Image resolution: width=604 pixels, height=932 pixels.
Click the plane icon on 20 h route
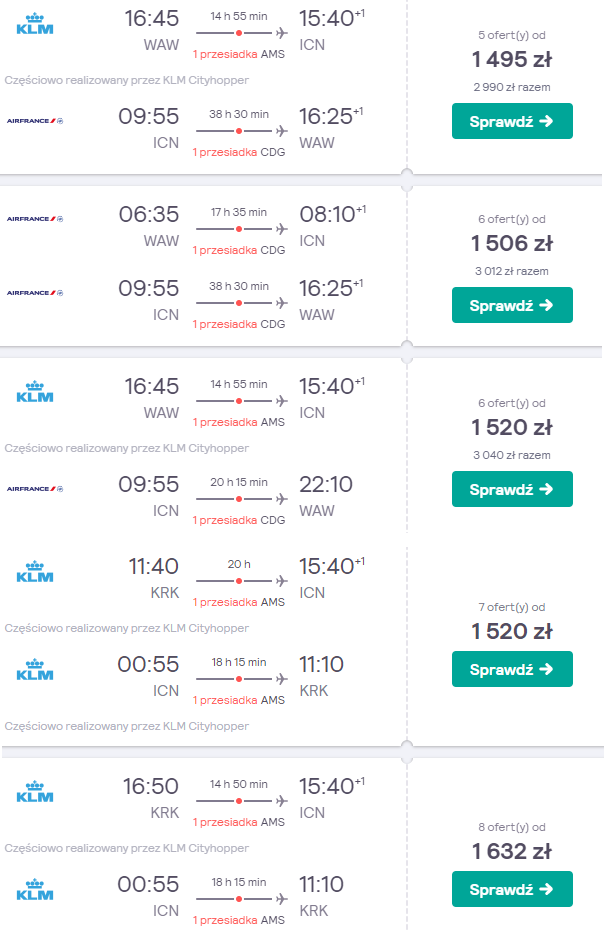pyautogui.click(x=281, y=581)
